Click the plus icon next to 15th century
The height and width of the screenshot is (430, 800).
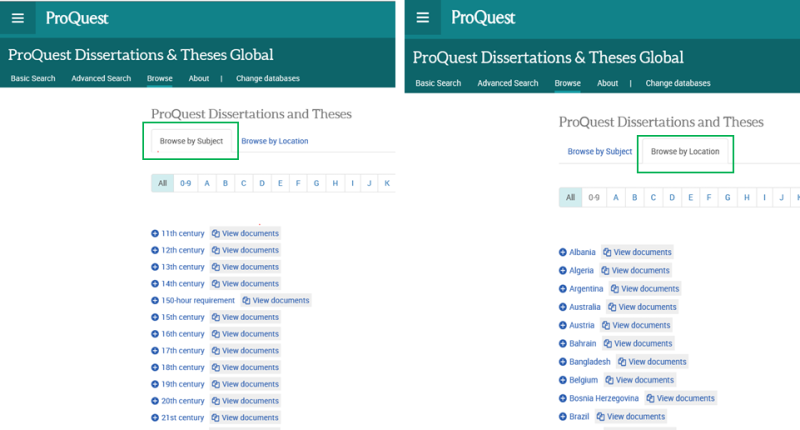click(155, 317)
